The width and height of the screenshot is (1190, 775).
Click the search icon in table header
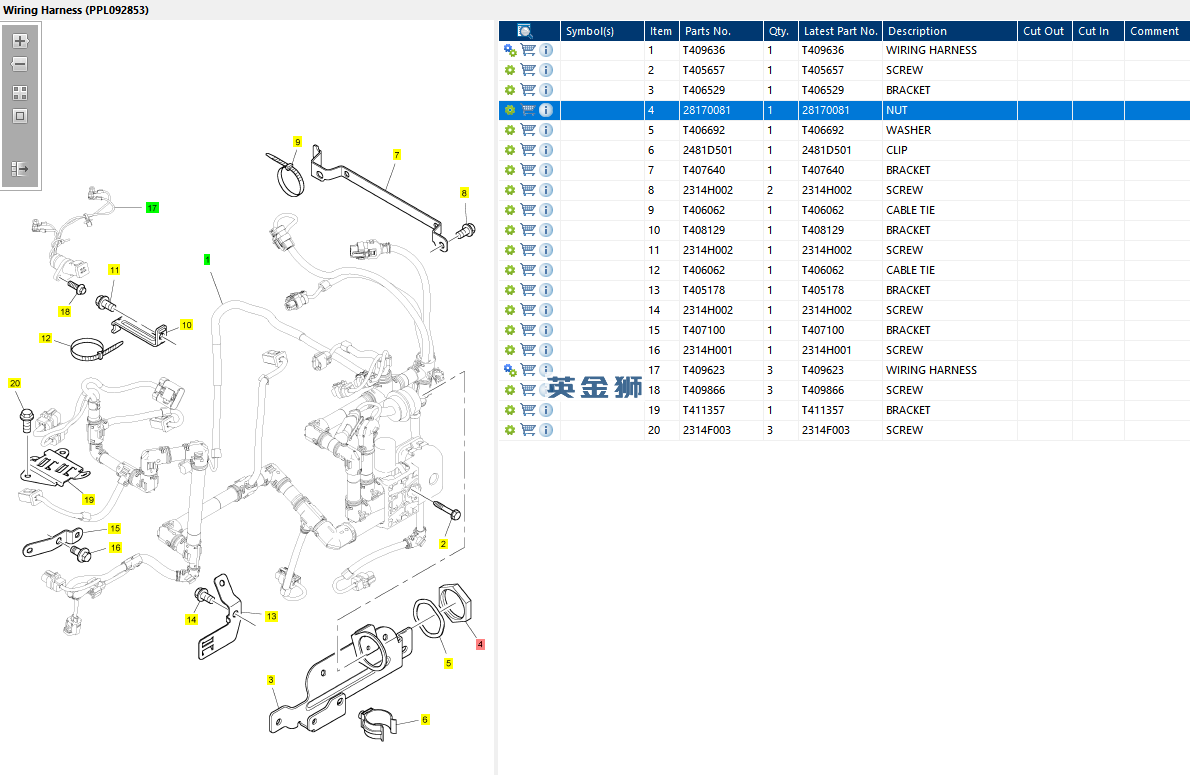[x=525, y=31]
